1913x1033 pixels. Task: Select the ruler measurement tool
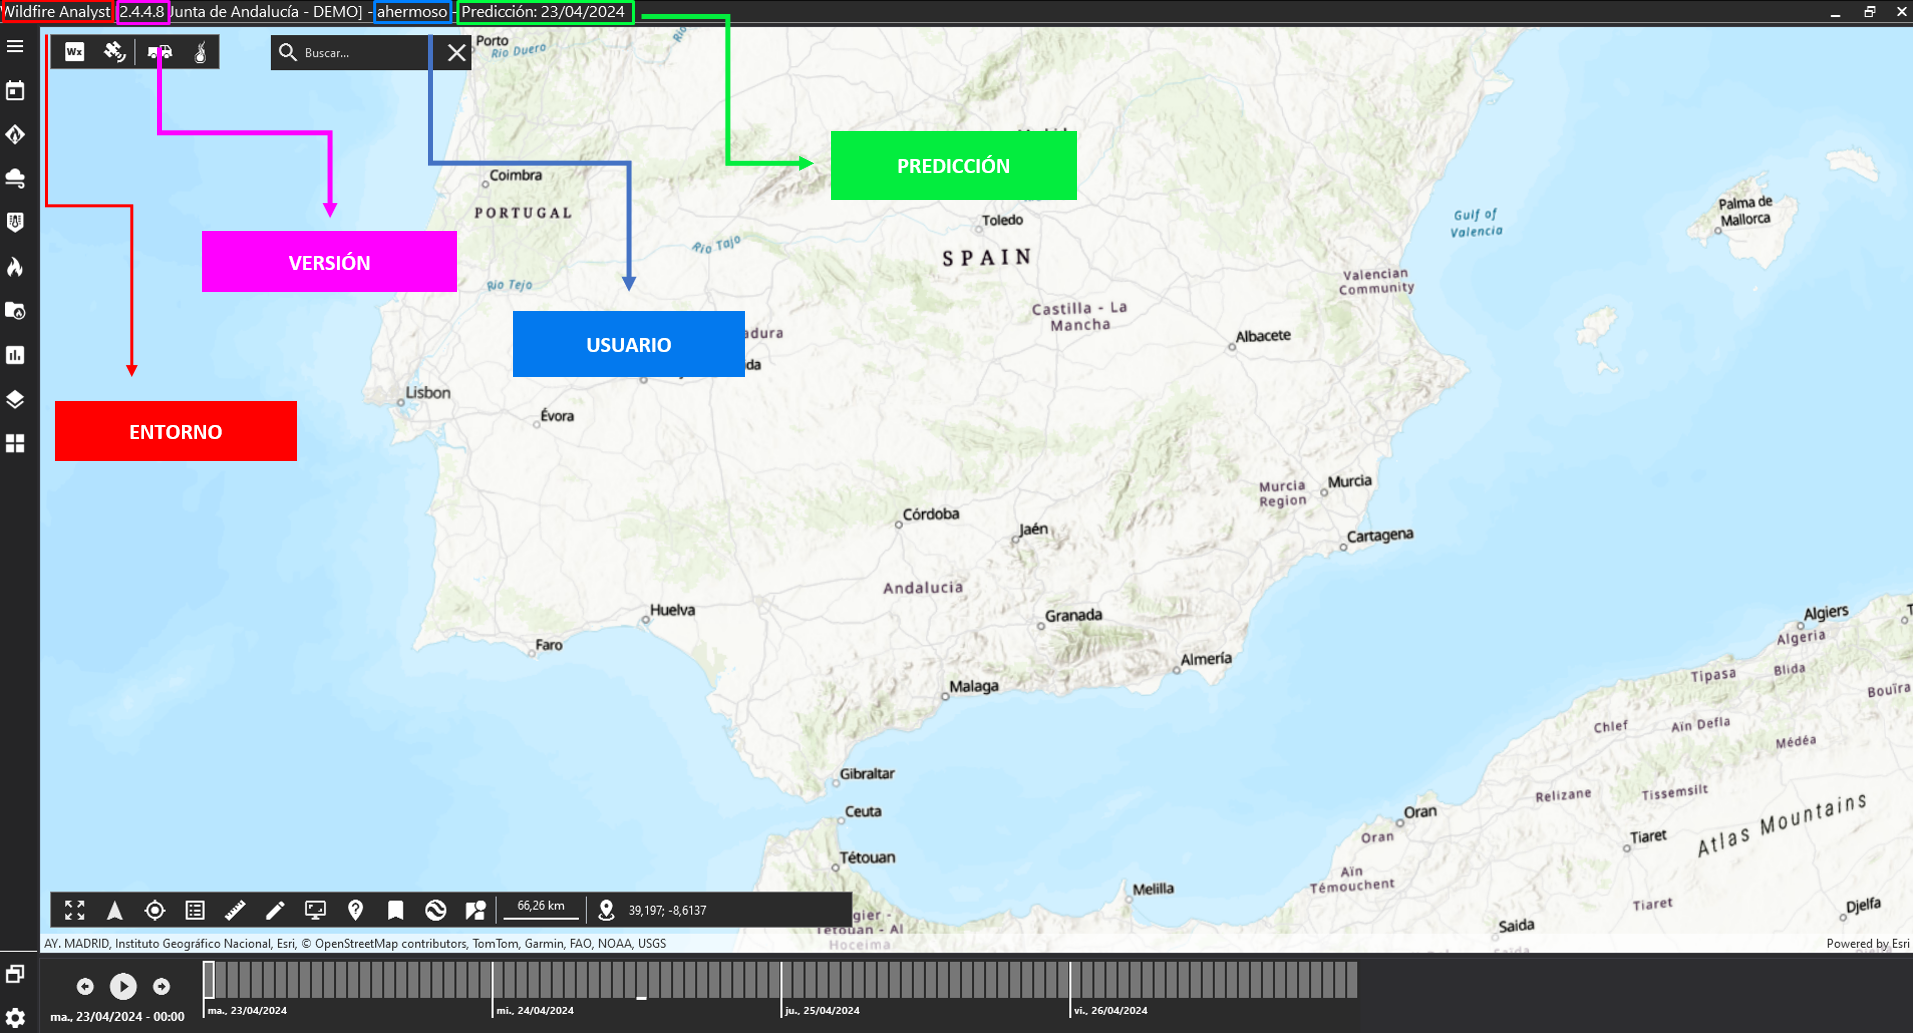[235, 910]
